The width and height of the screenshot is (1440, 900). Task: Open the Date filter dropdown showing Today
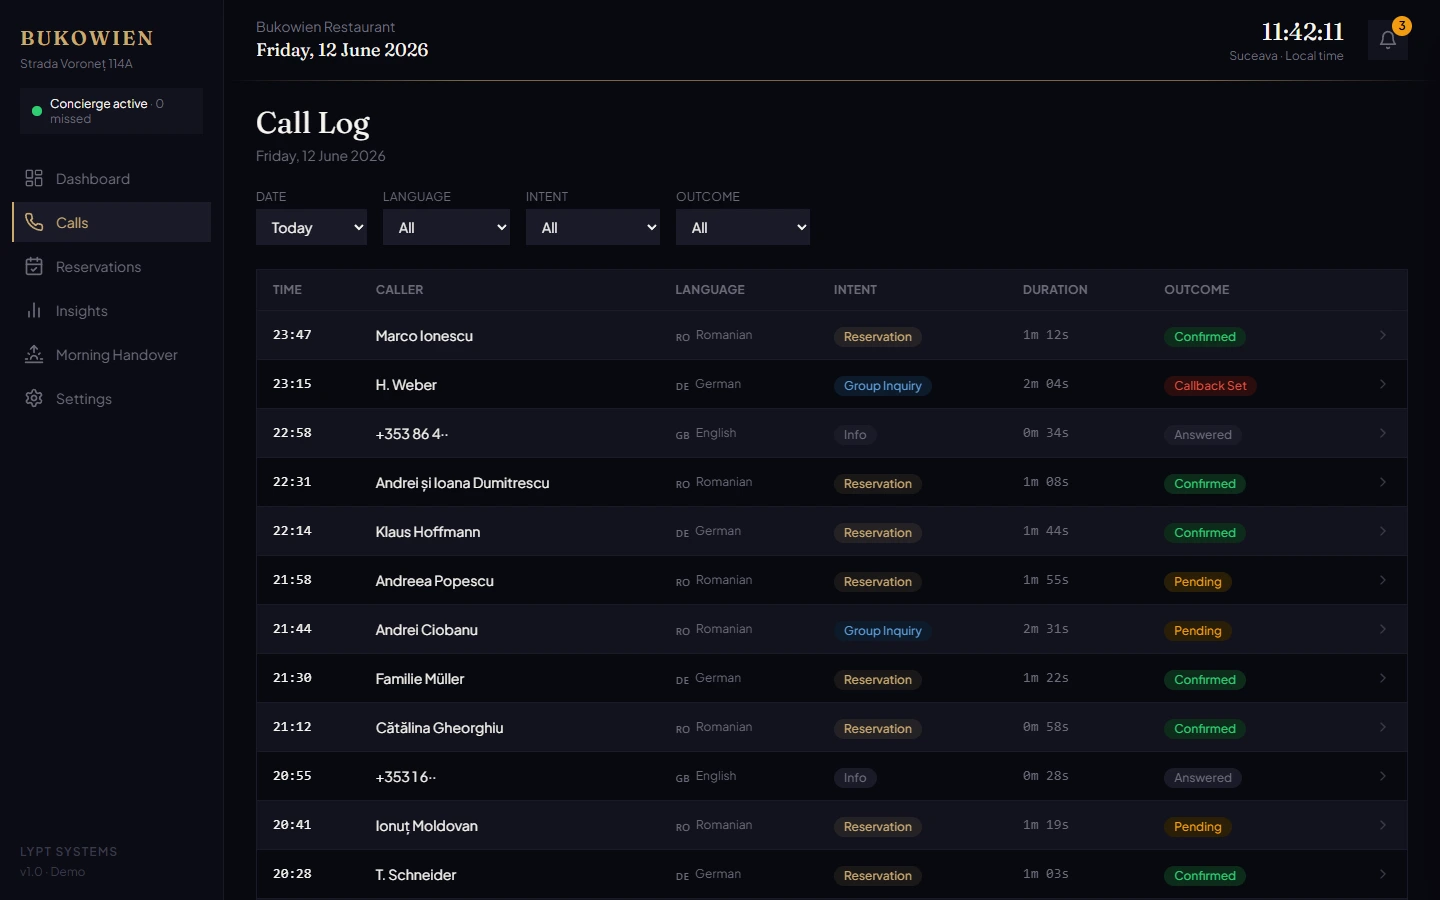click(x=311, y=227)
